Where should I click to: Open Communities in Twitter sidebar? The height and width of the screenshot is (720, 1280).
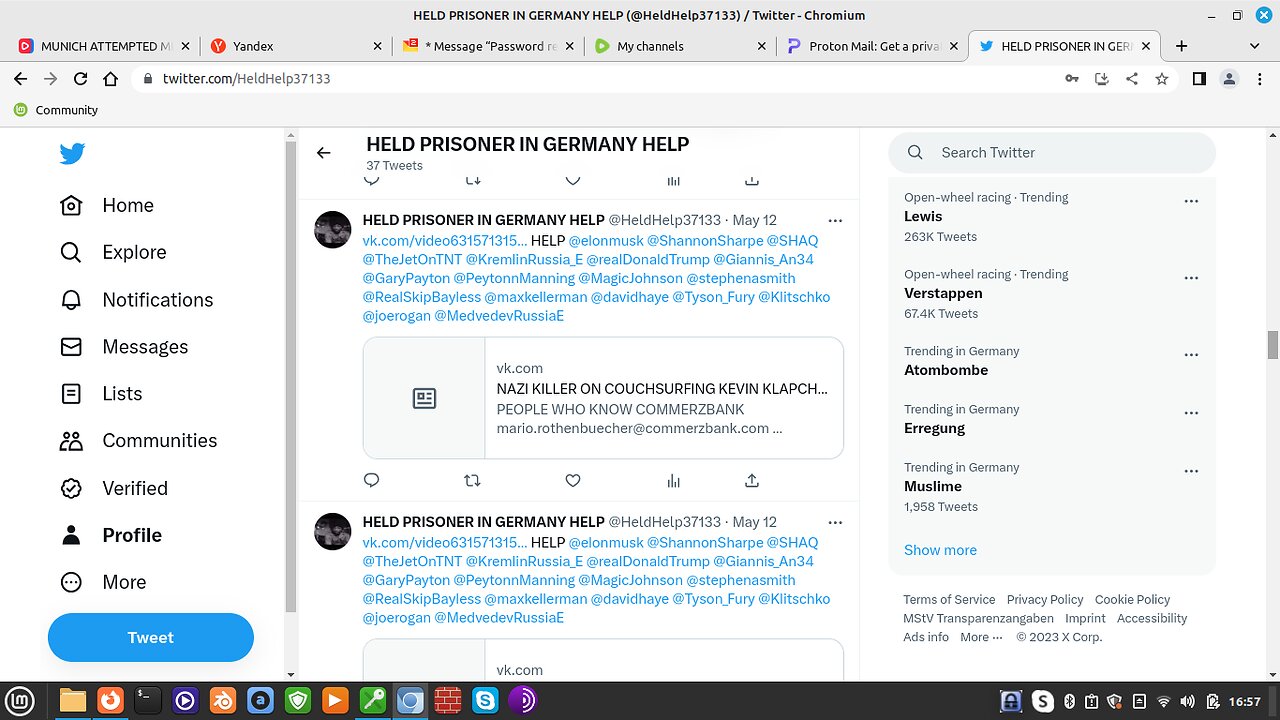[x=138, y=441]
